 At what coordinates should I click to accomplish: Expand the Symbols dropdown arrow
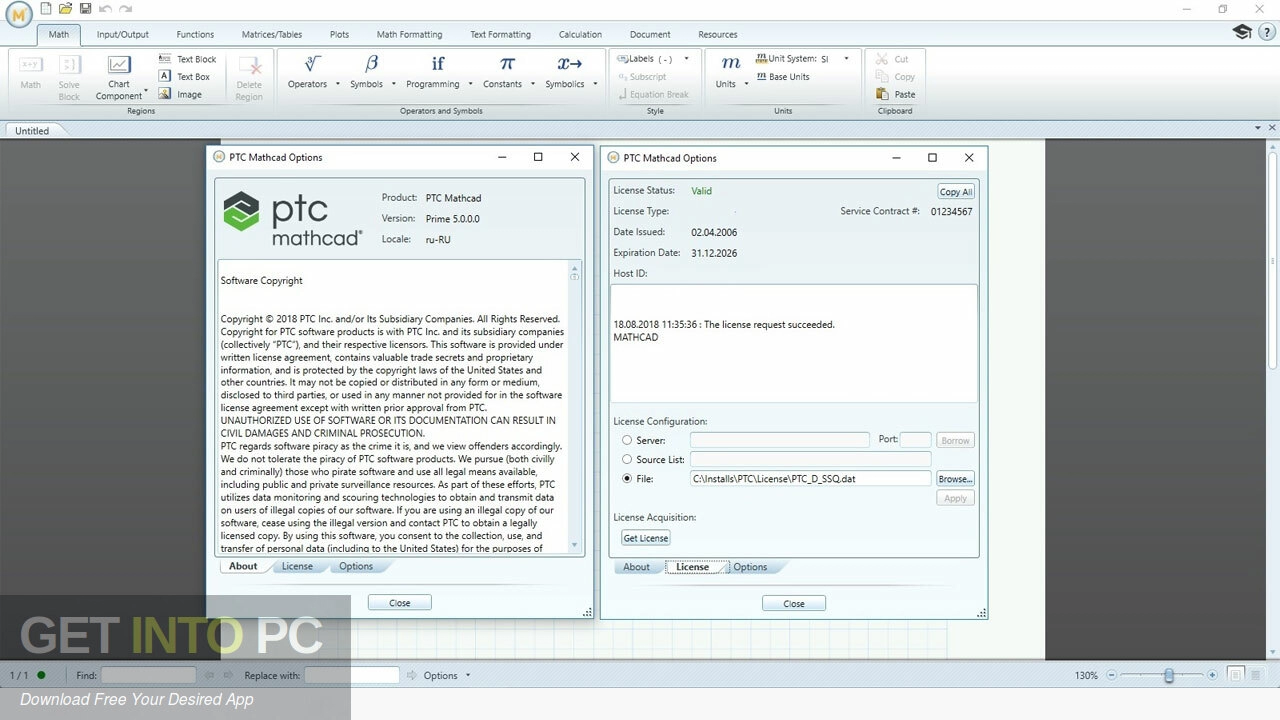tap(394, 84)
